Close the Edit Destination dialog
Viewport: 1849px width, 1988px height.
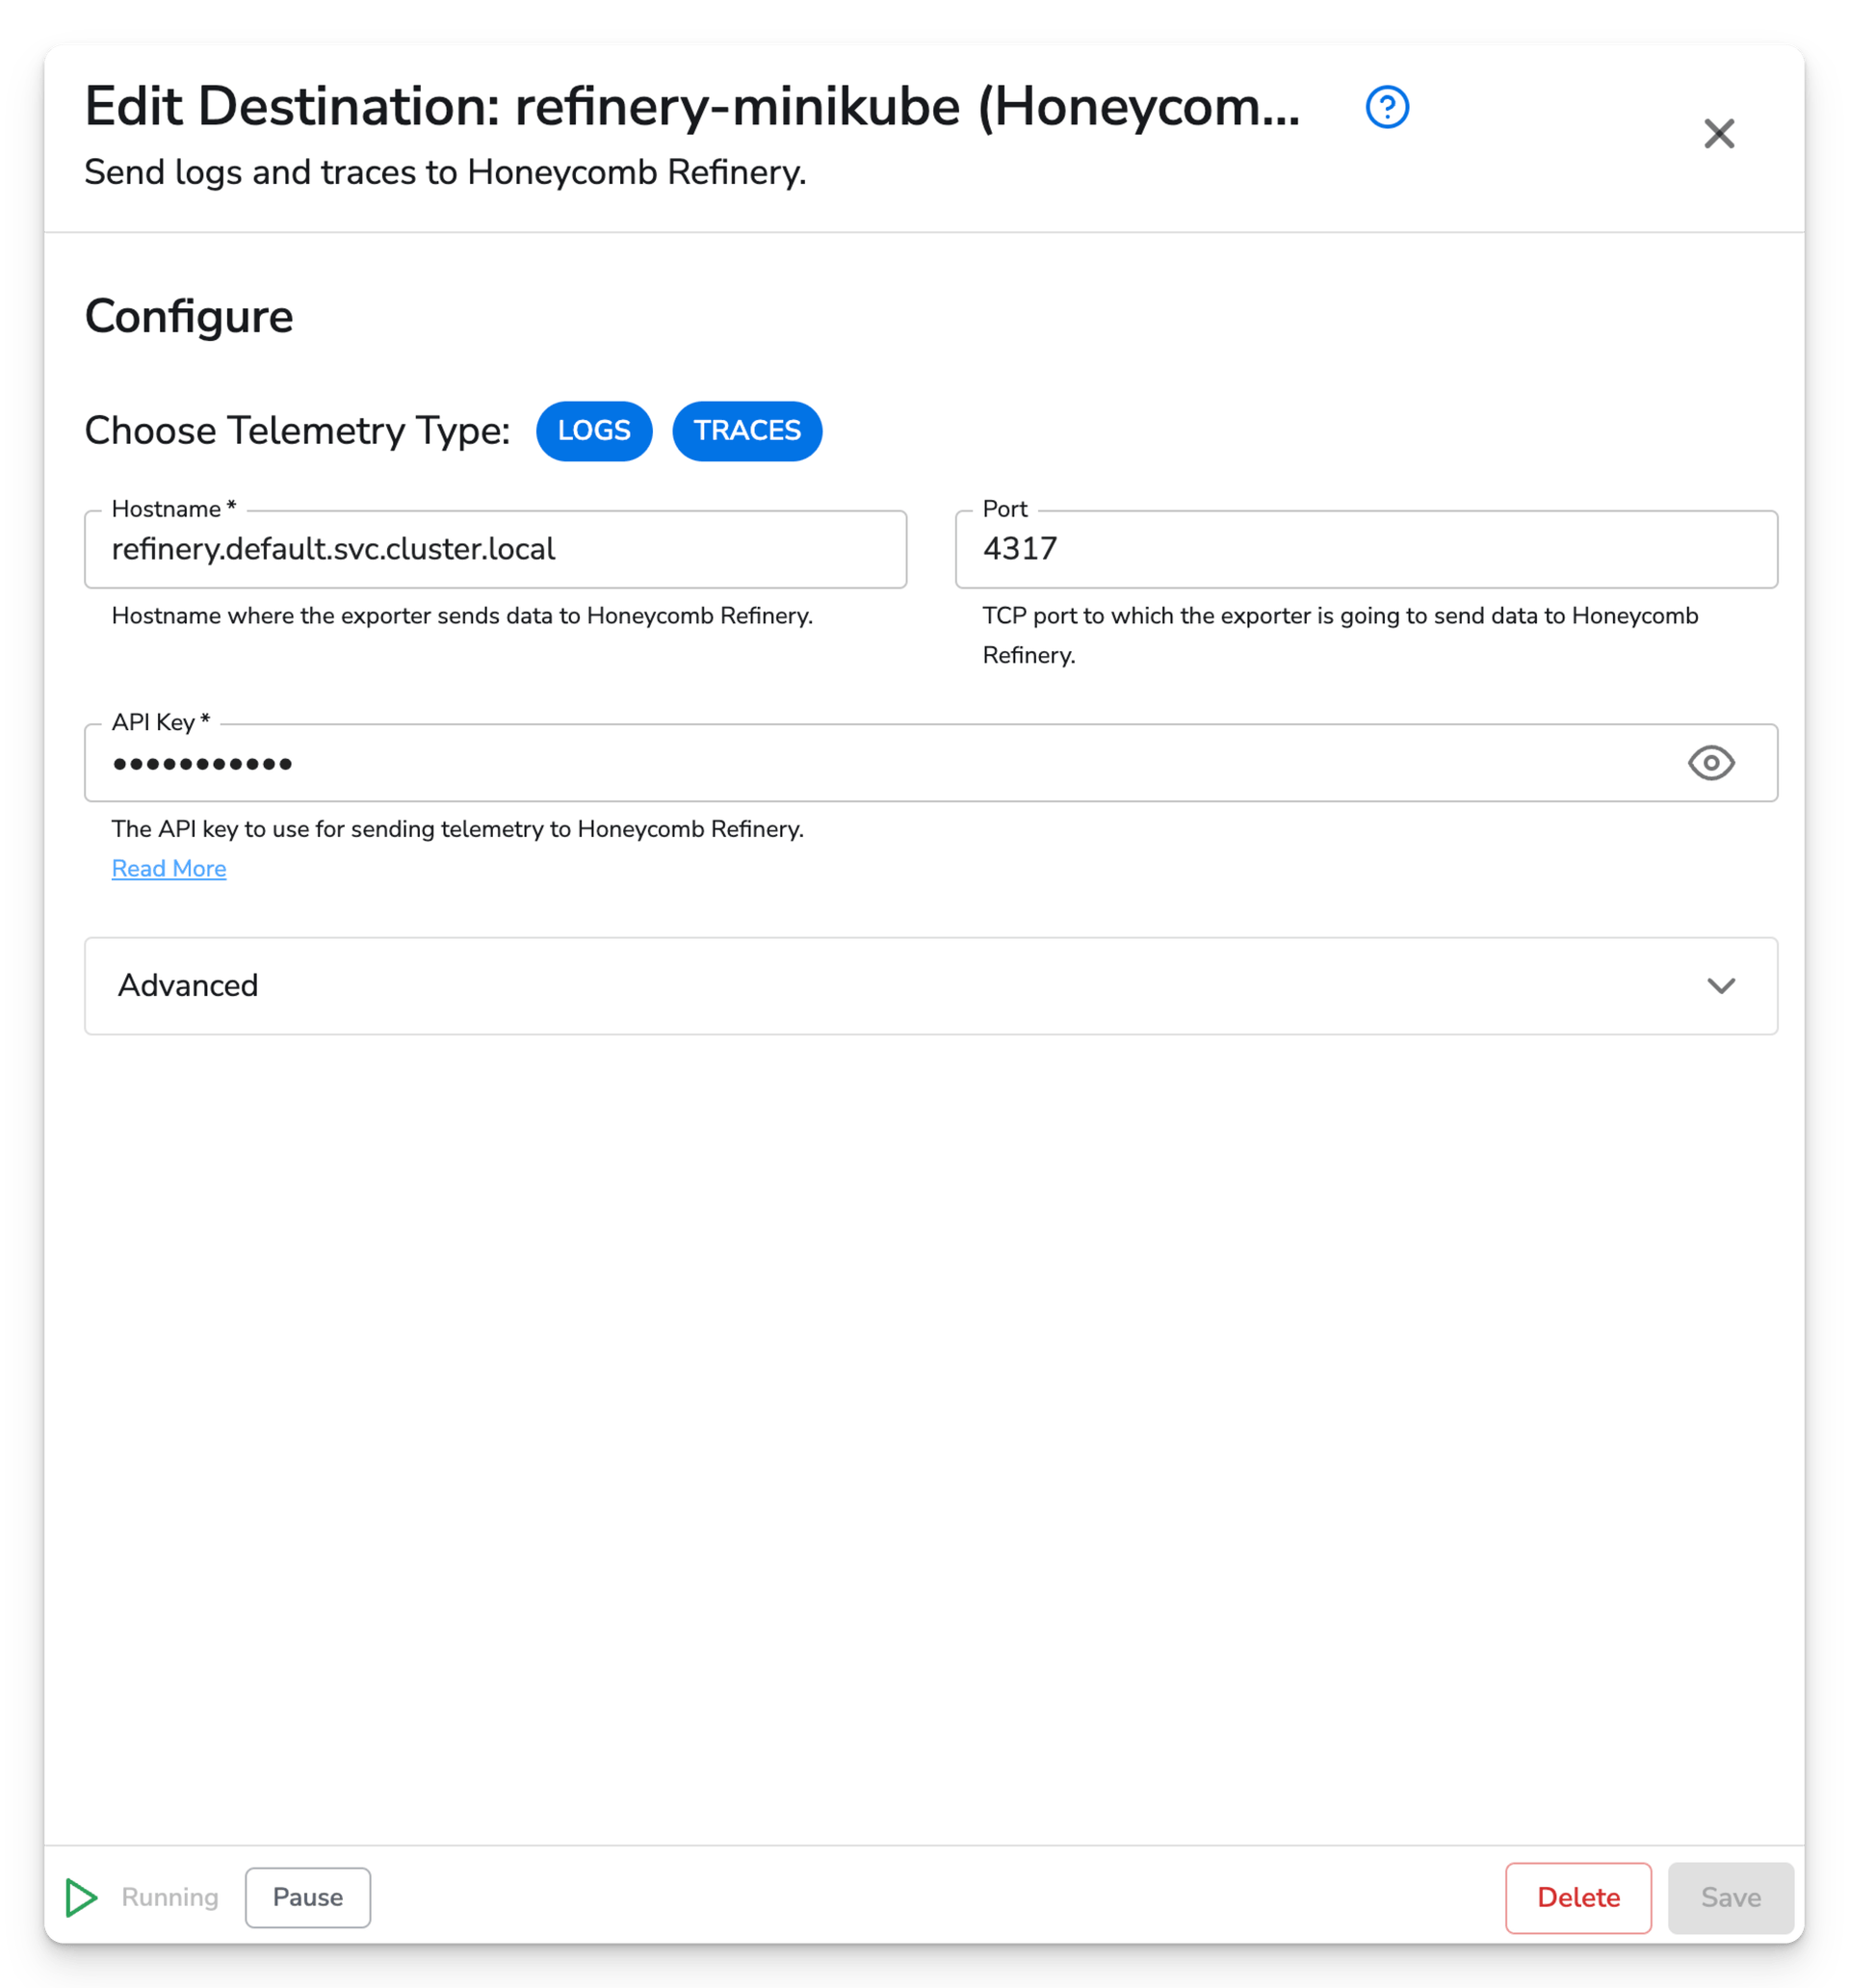(x=1719, y=133)
